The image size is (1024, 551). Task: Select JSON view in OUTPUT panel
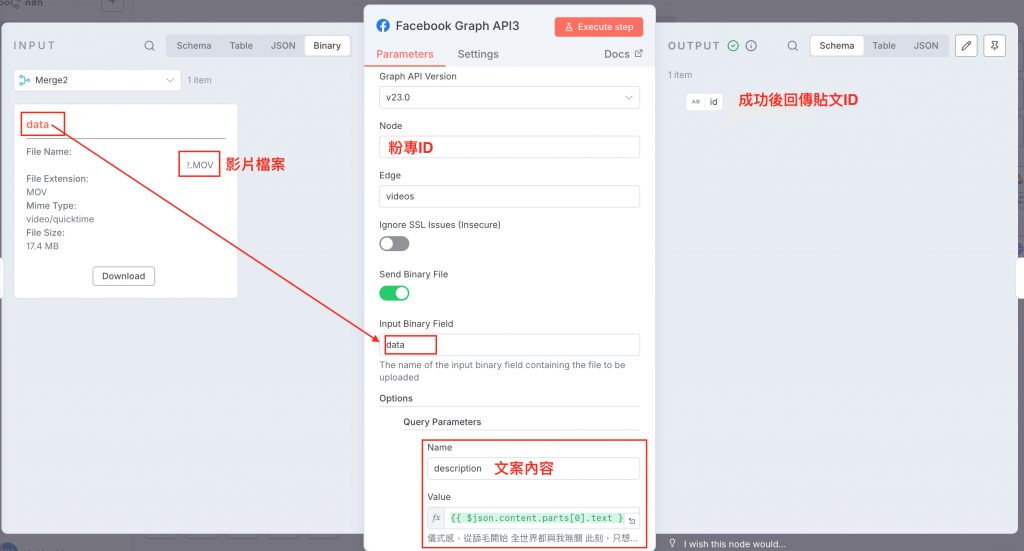(x=926, y=46)
